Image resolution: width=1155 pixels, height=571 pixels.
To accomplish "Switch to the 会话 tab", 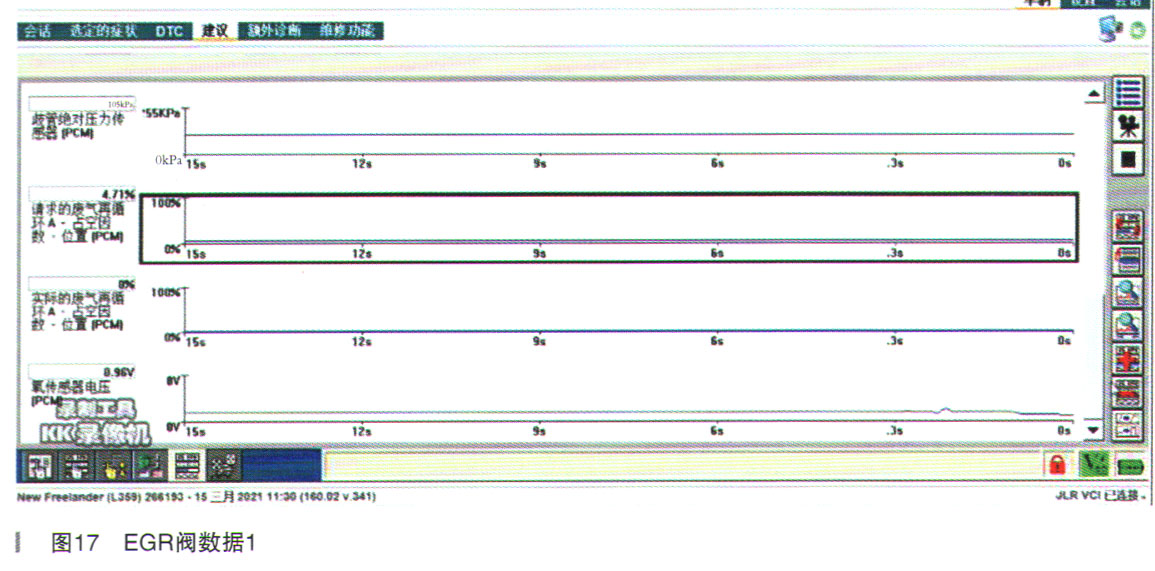I will (x=38, y=31).
